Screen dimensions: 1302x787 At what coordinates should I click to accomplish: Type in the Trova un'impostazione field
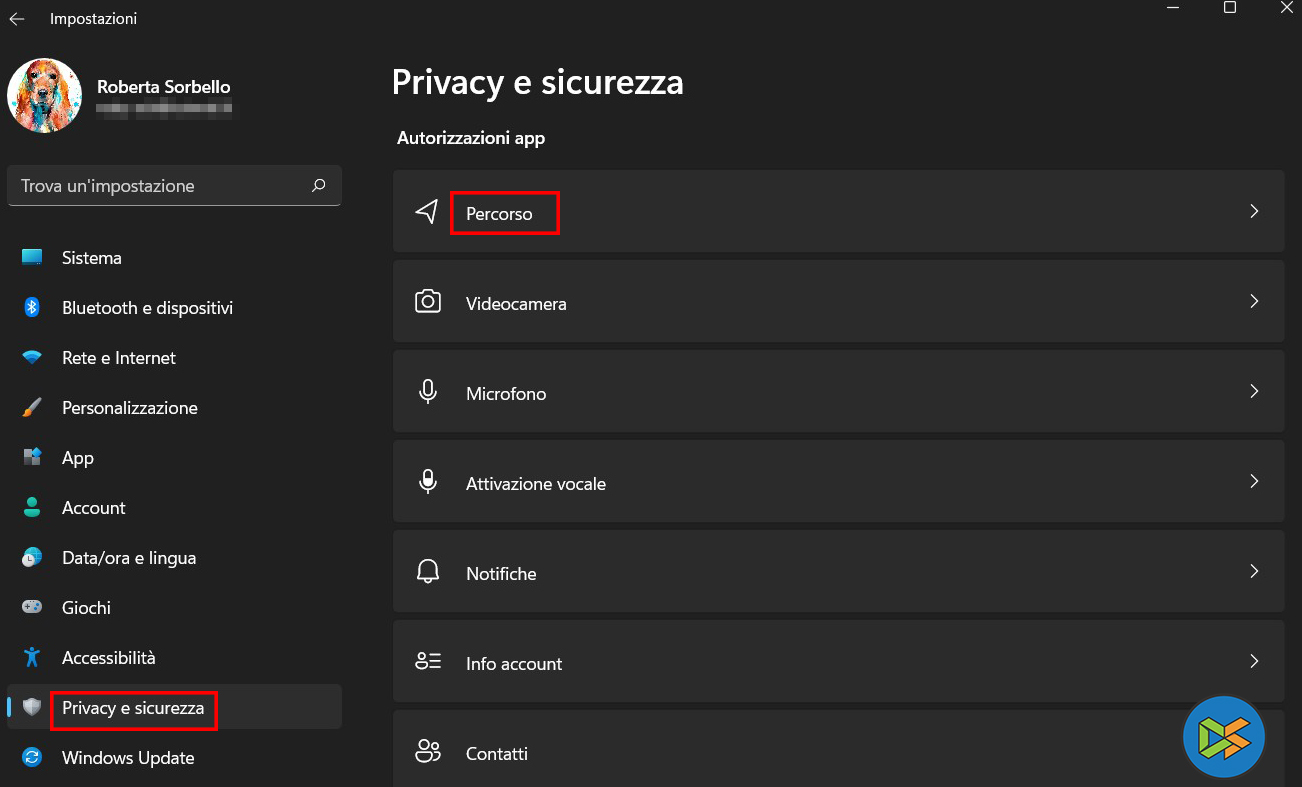[x=160, y=186]
